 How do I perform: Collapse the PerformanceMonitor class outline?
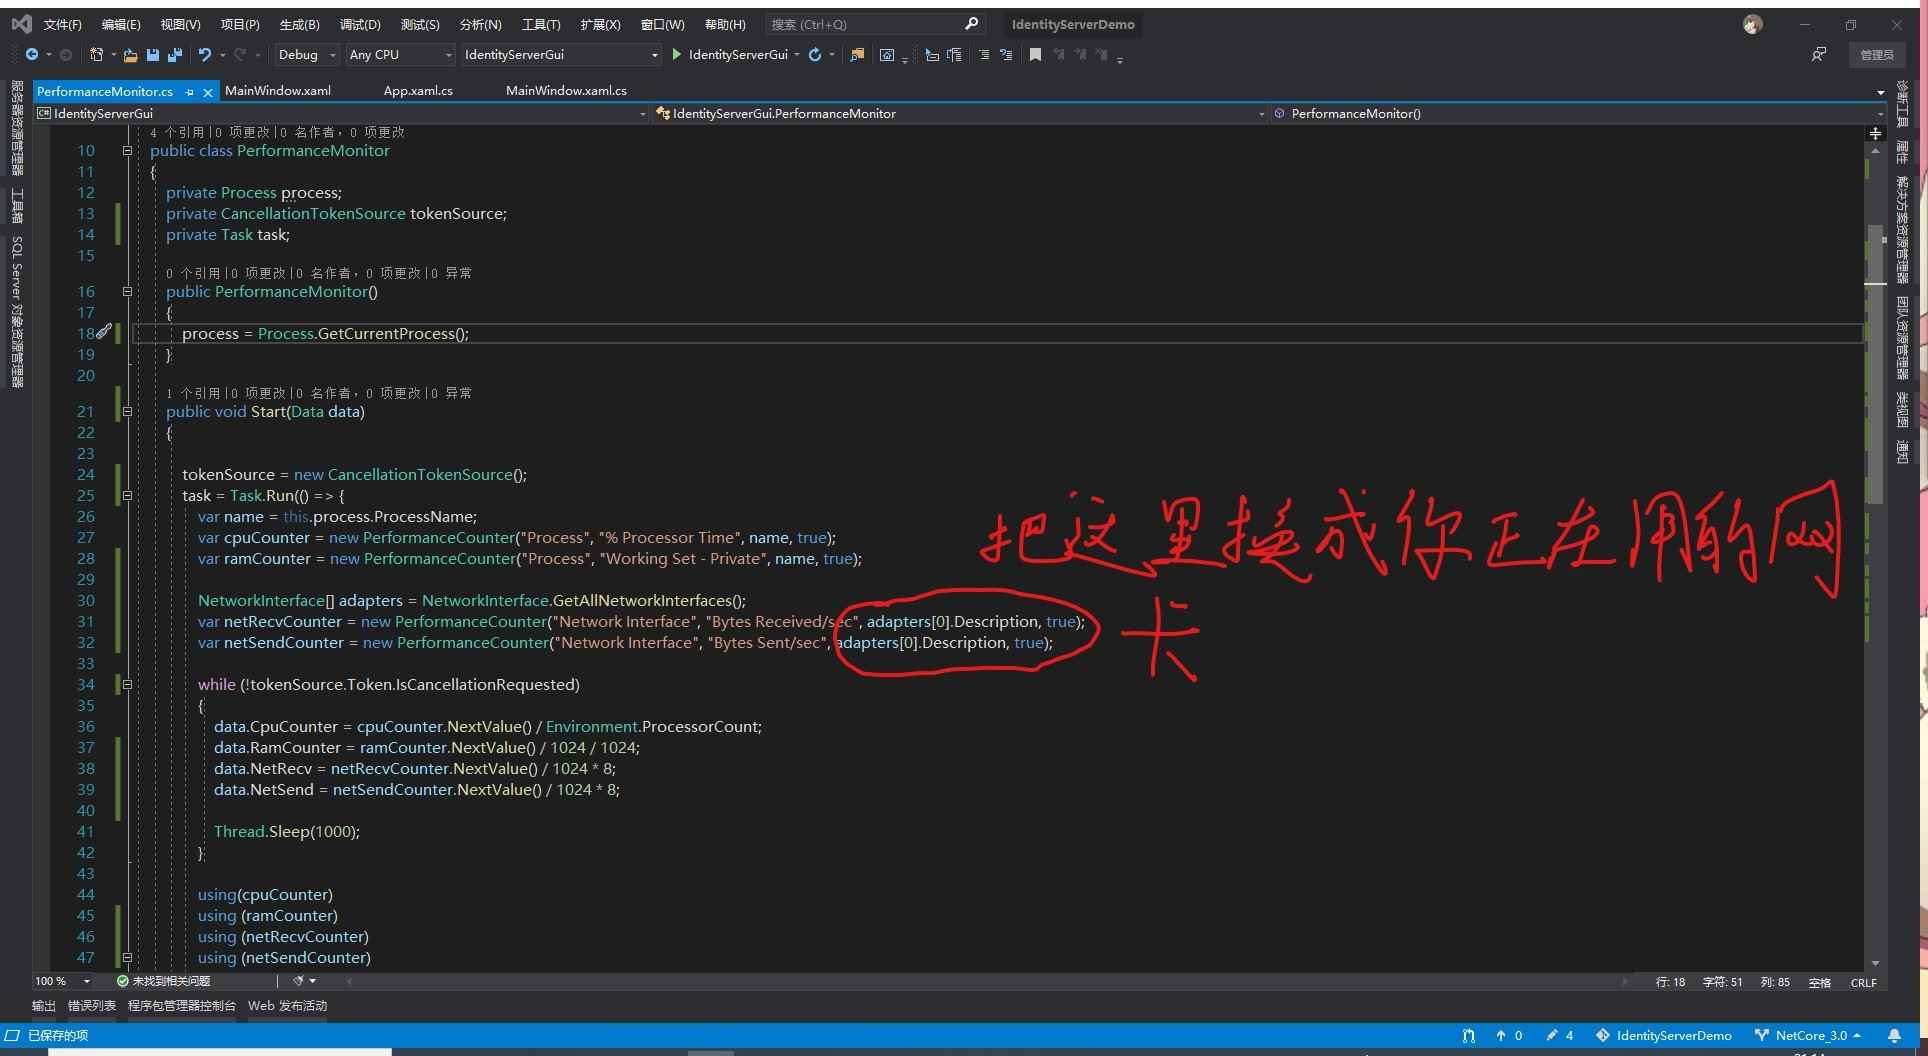point(127,151)
